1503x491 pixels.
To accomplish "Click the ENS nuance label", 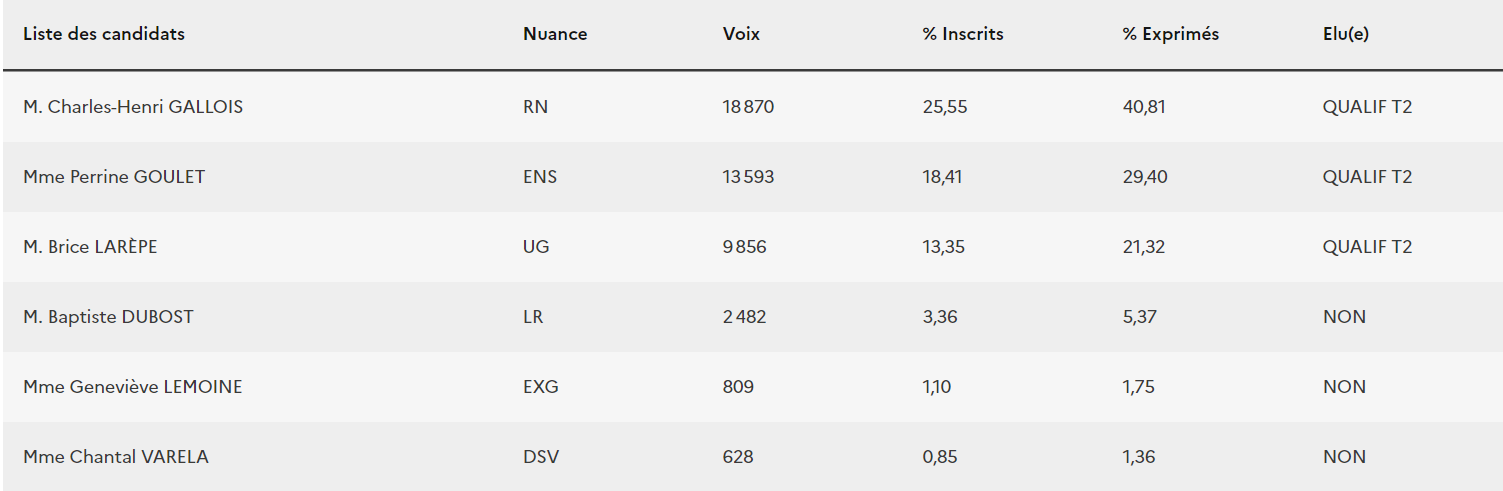I will [x=540, y=177].
